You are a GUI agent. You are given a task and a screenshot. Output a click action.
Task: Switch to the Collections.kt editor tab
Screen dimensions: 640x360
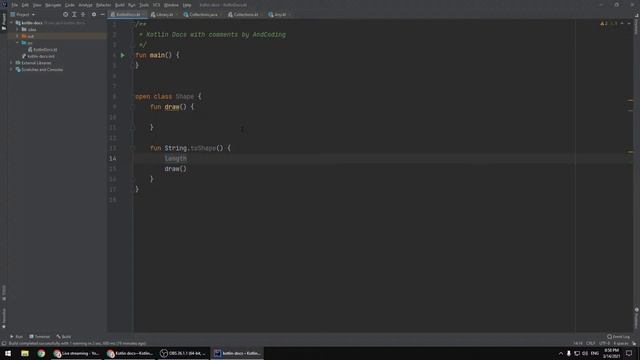click(x=245, y=15)
